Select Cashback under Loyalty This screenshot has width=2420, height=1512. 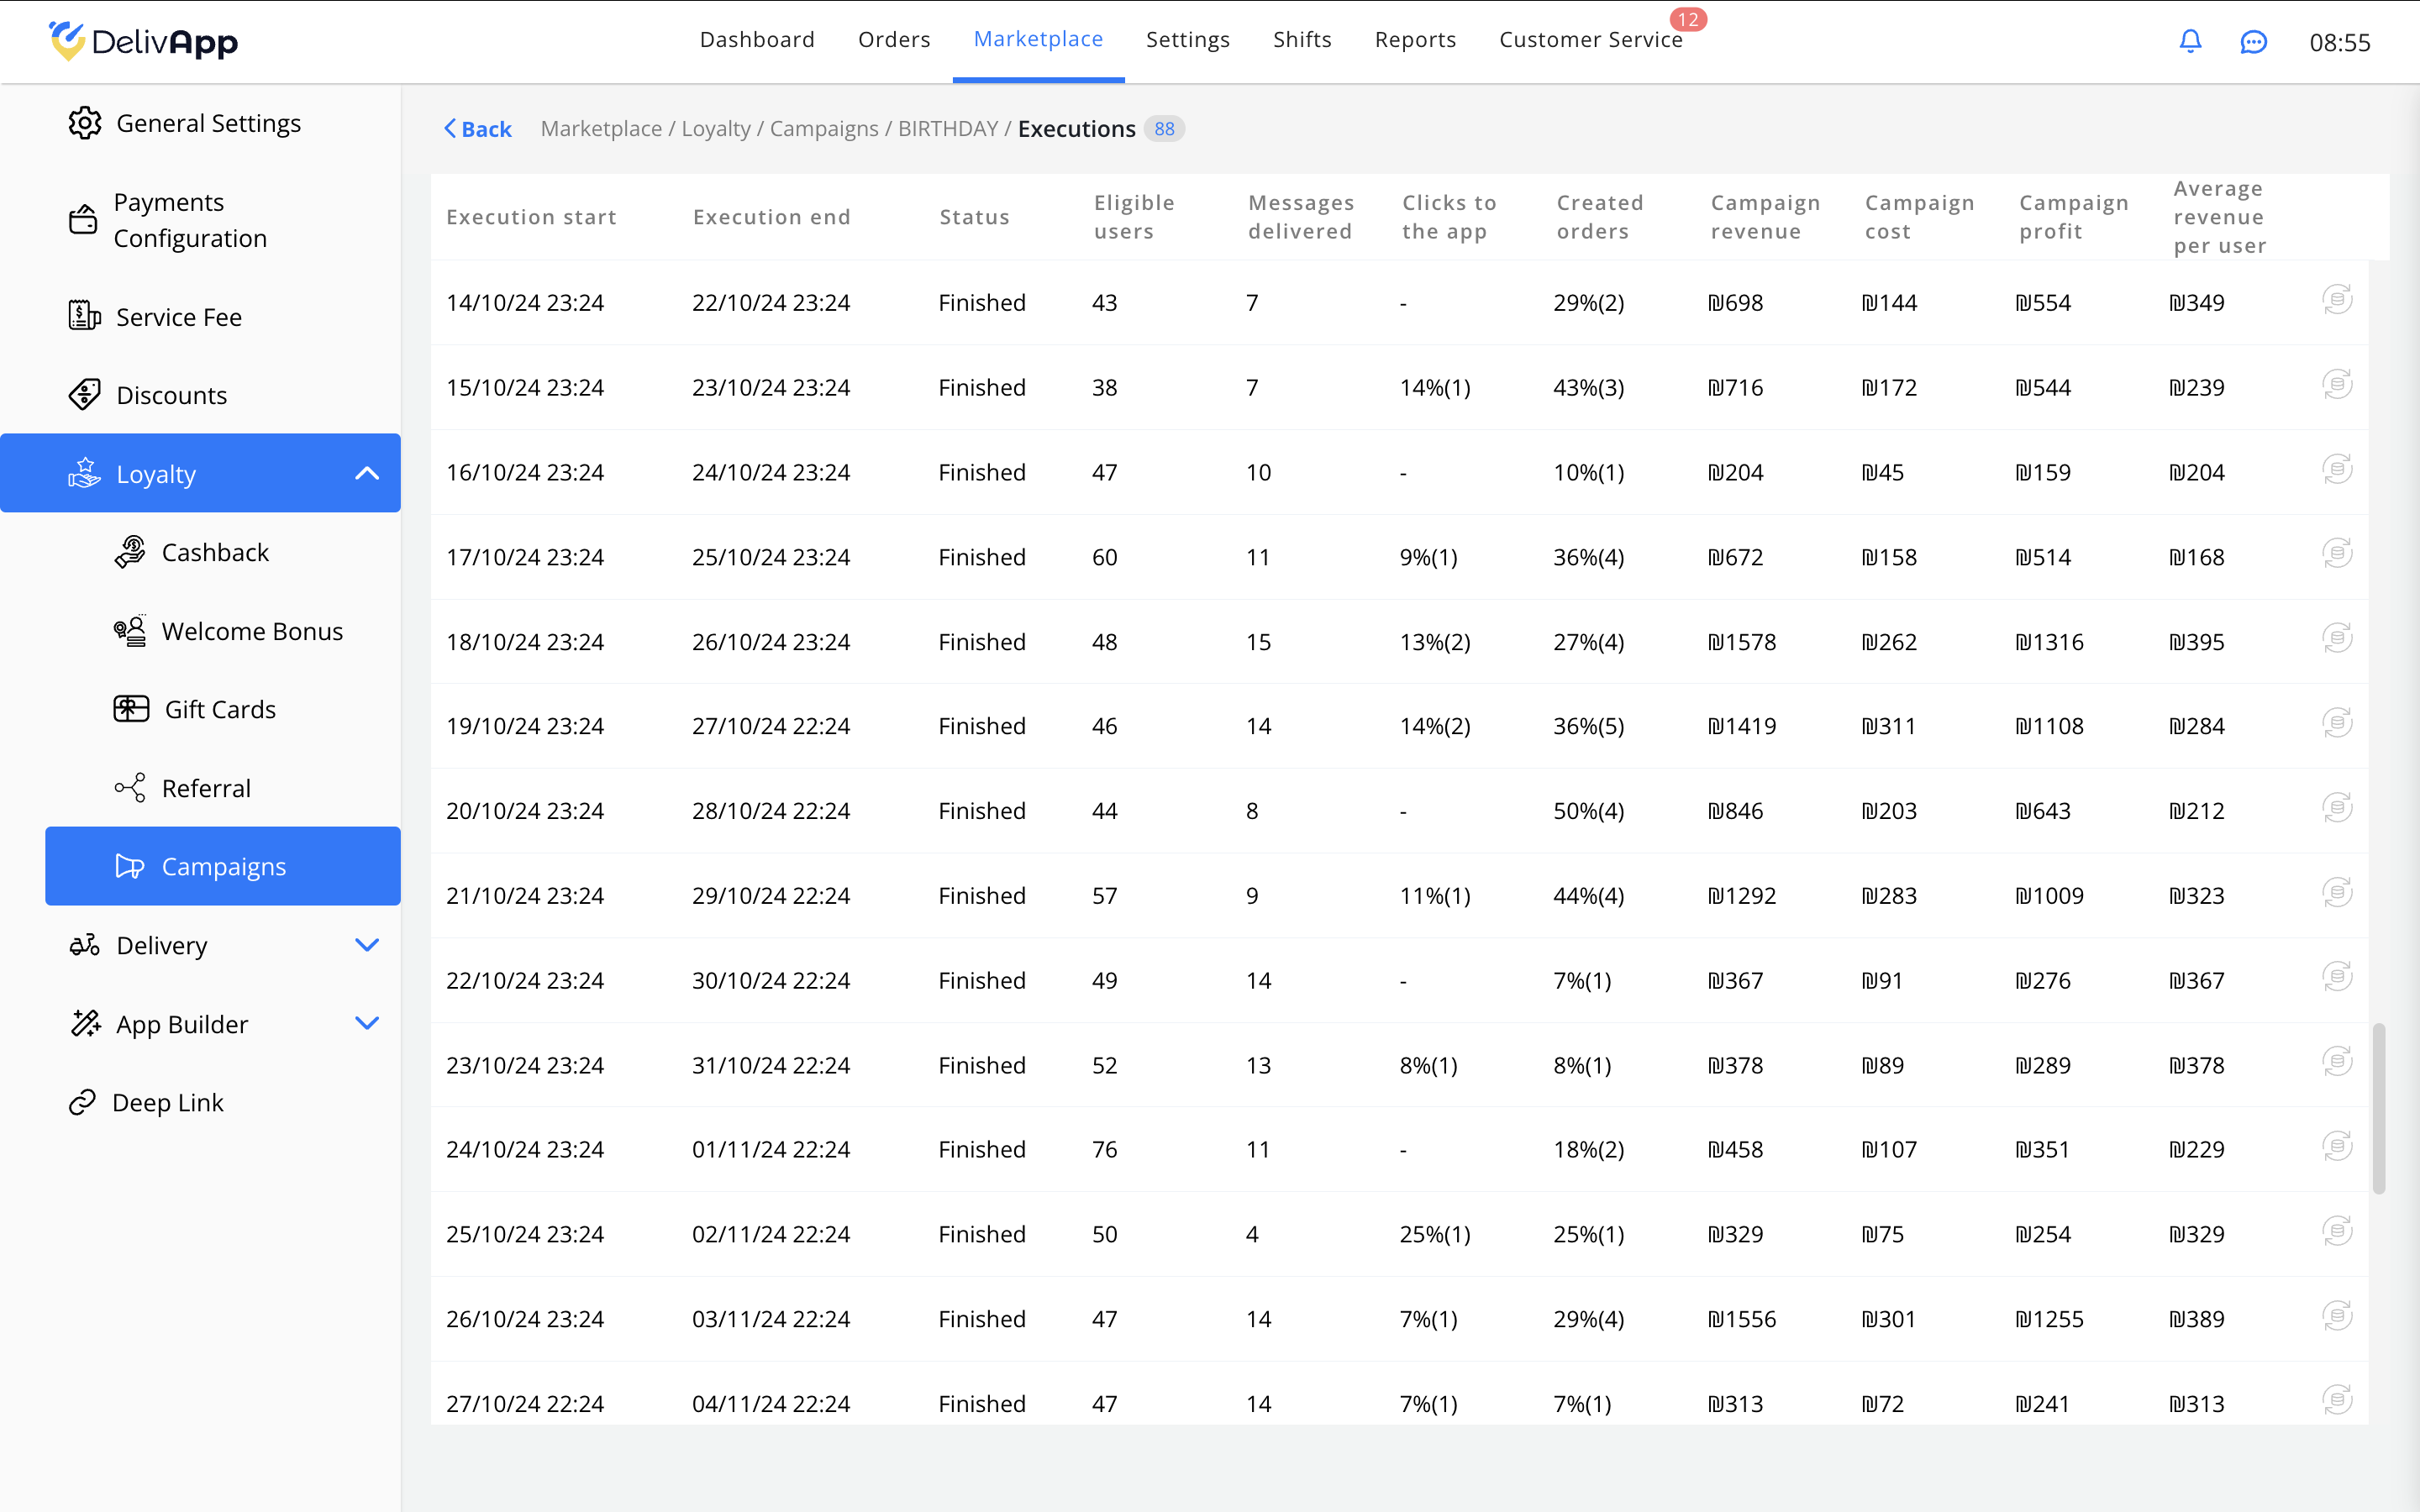215,552
